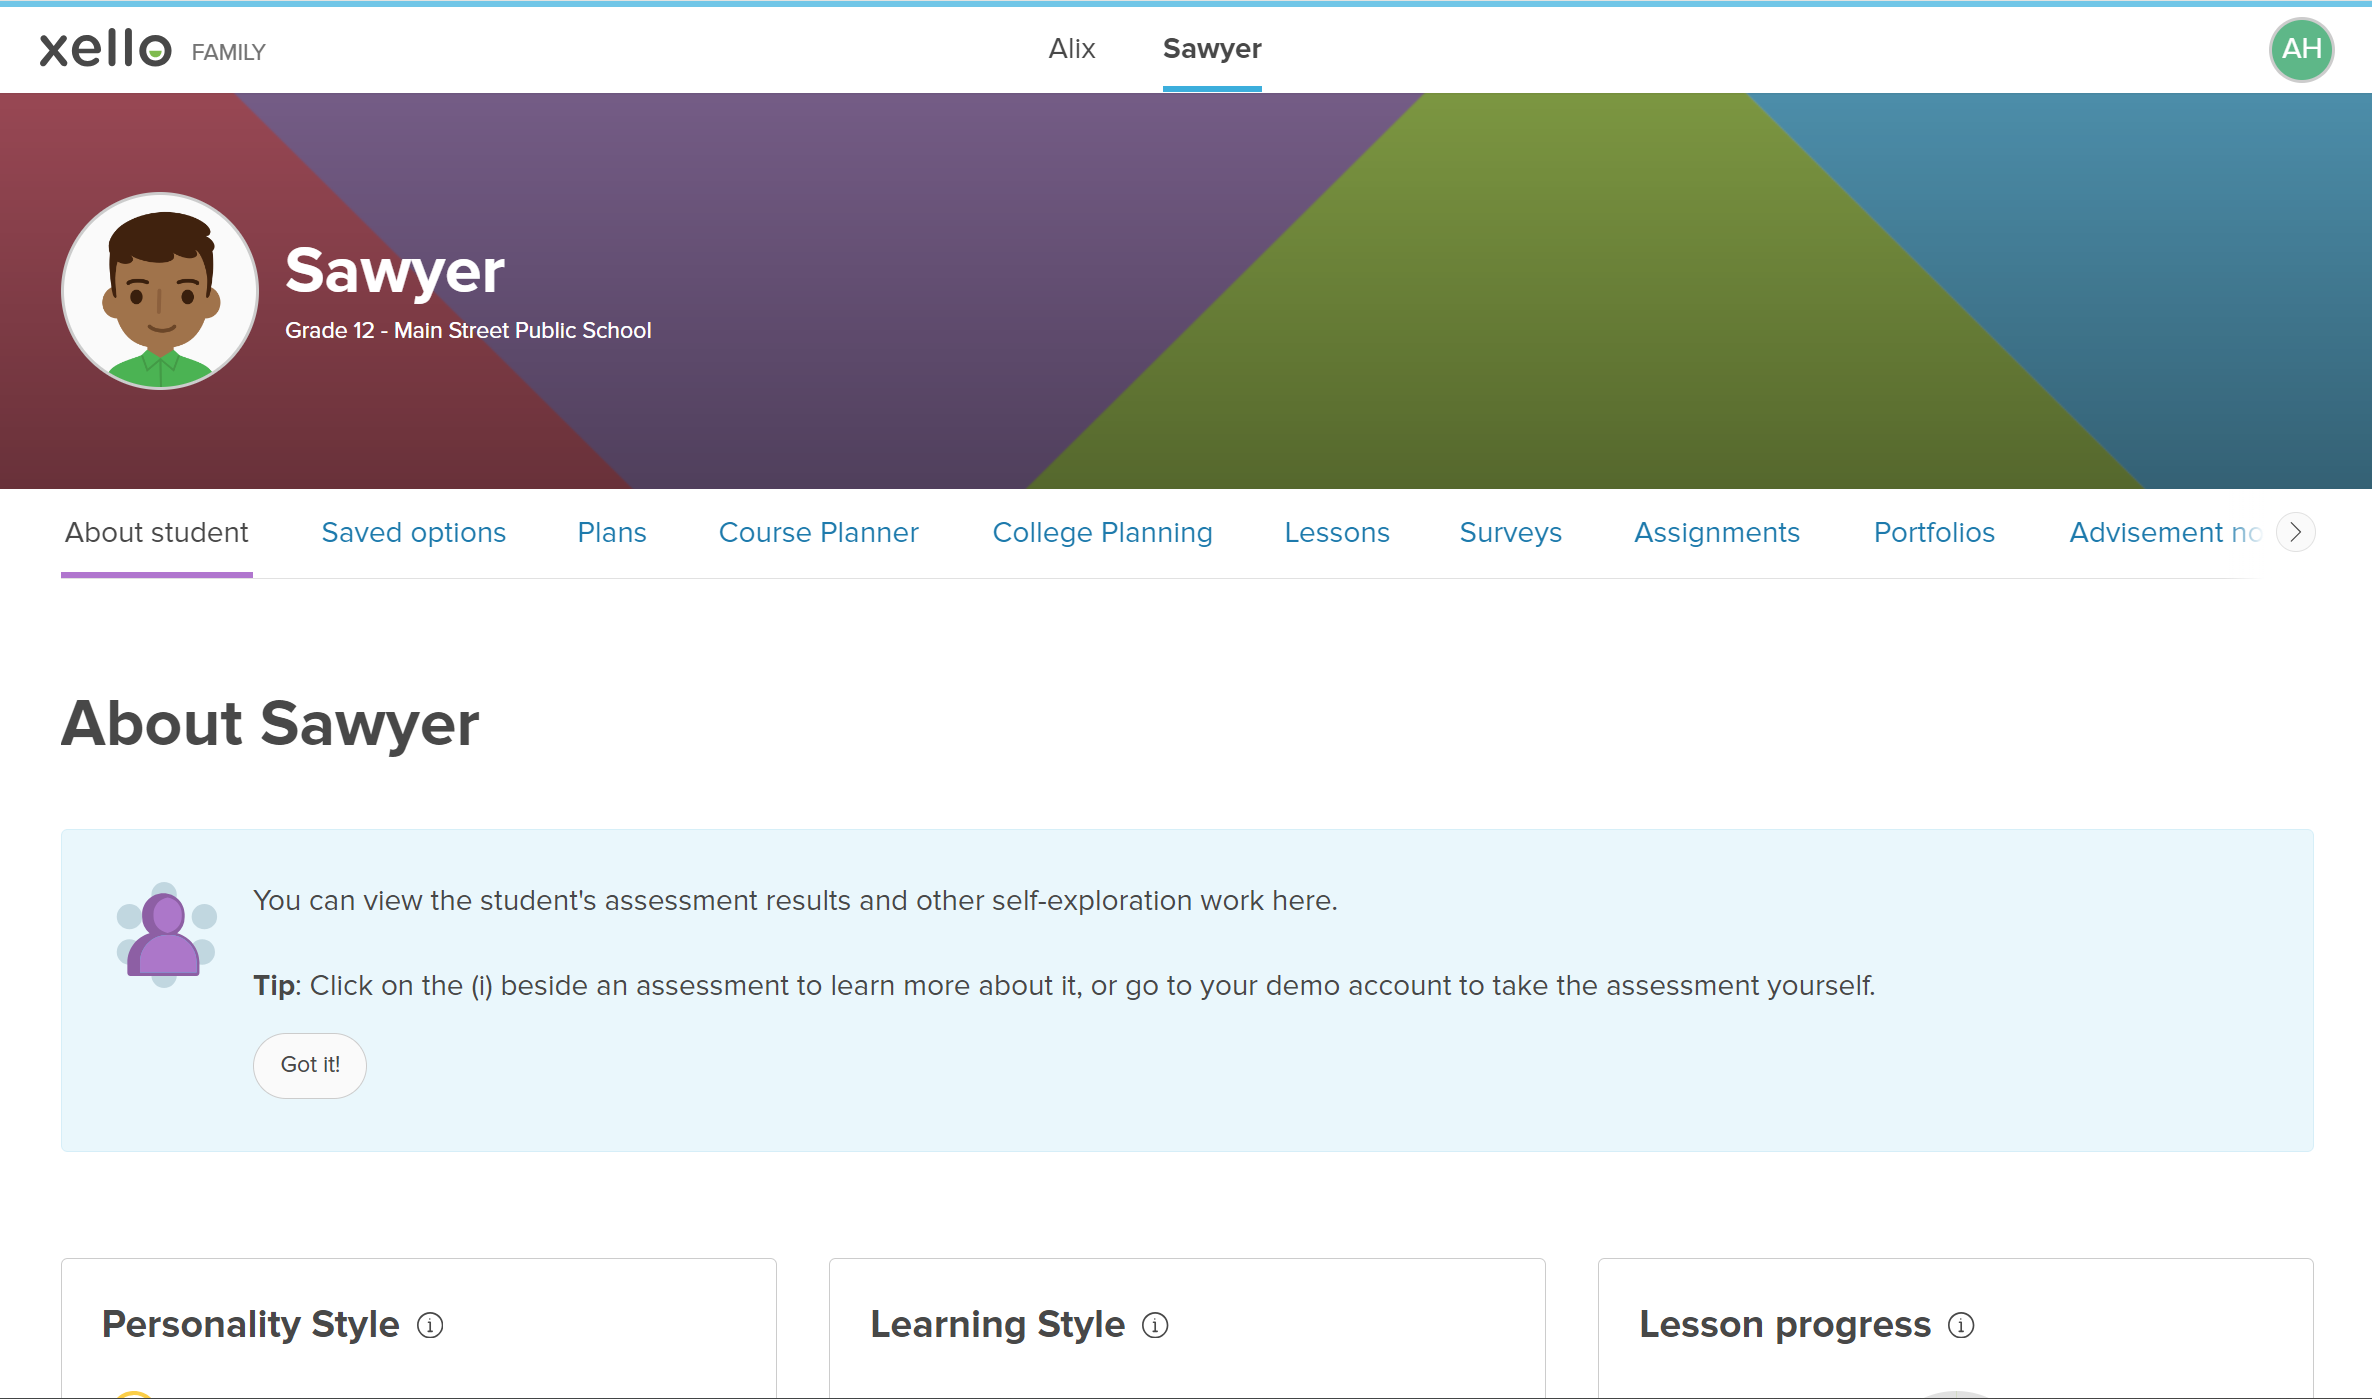Click the info icon beside Personality Style
This screenshot has height=1399, width=2372.
point(430,1325)
